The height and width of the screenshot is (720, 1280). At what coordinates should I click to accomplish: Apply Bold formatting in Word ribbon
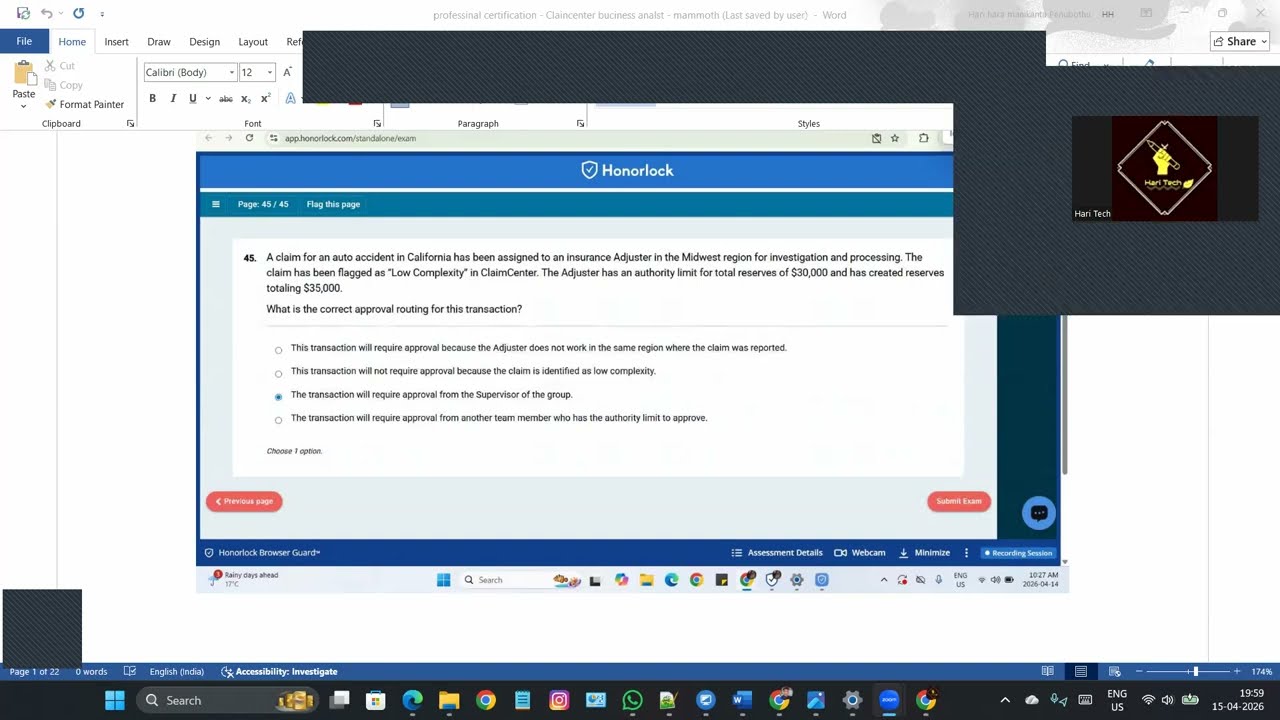click(x=153, y=98)
